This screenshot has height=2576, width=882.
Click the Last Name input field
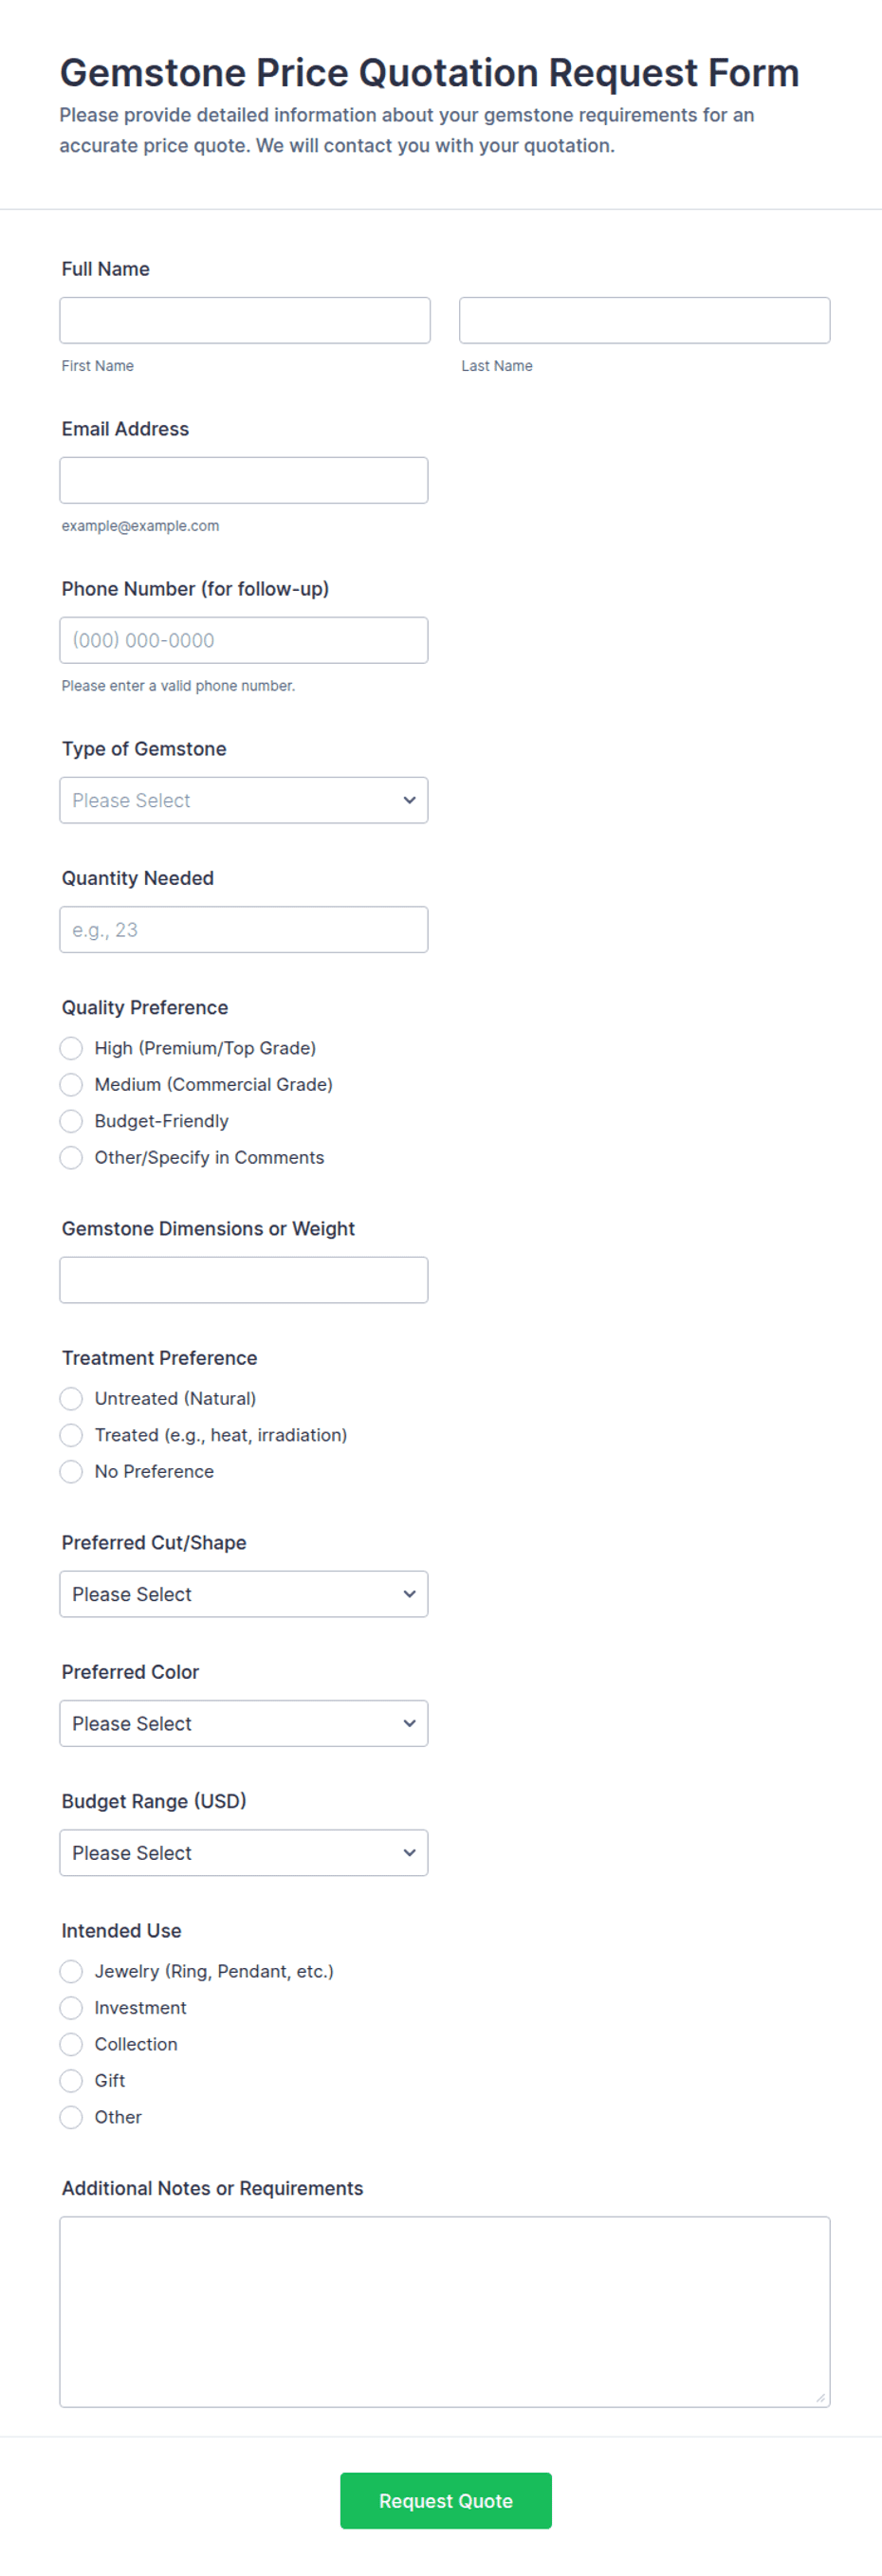(644, 320)
